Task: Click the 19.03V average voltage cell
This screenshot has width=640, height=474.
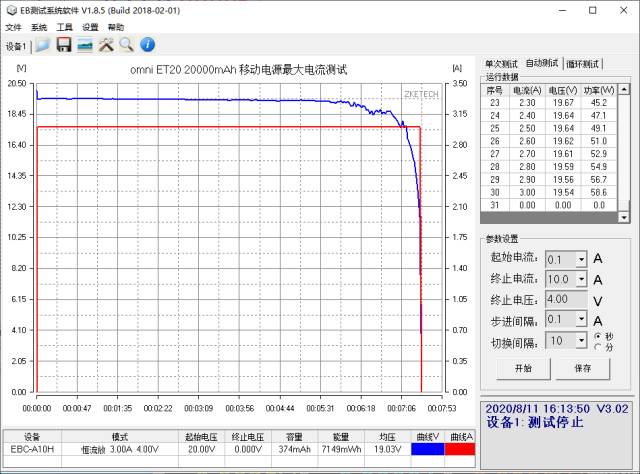Action: pos(387,449)
